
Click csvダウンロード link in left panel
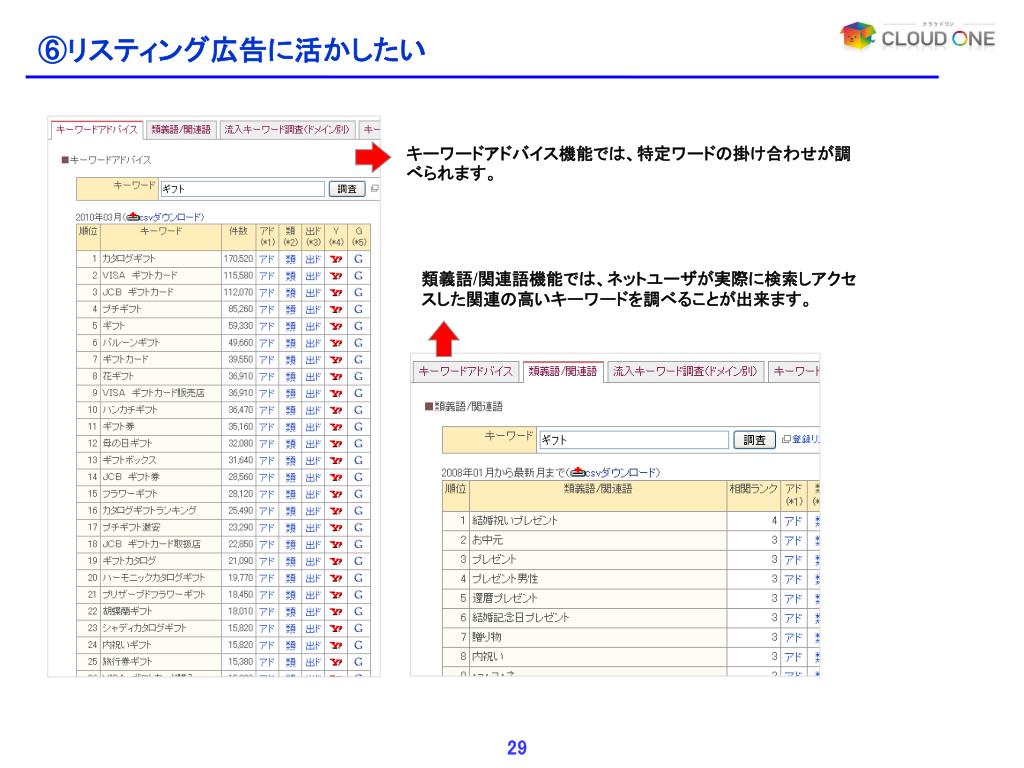(x=170, y=216)
